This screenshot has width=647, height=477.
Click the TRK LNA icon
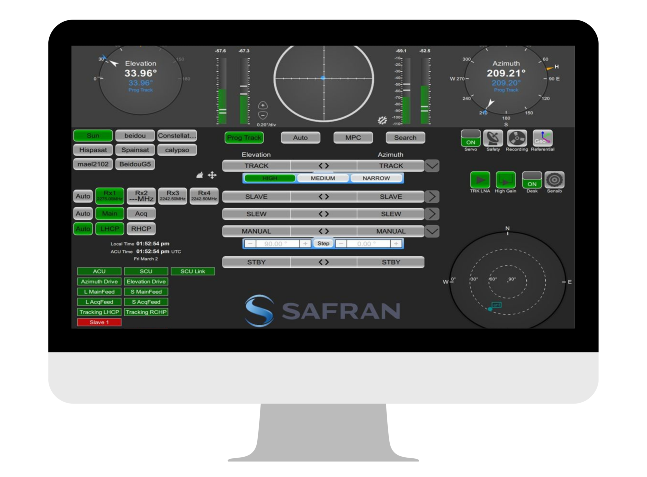click(x=480, y=180)
